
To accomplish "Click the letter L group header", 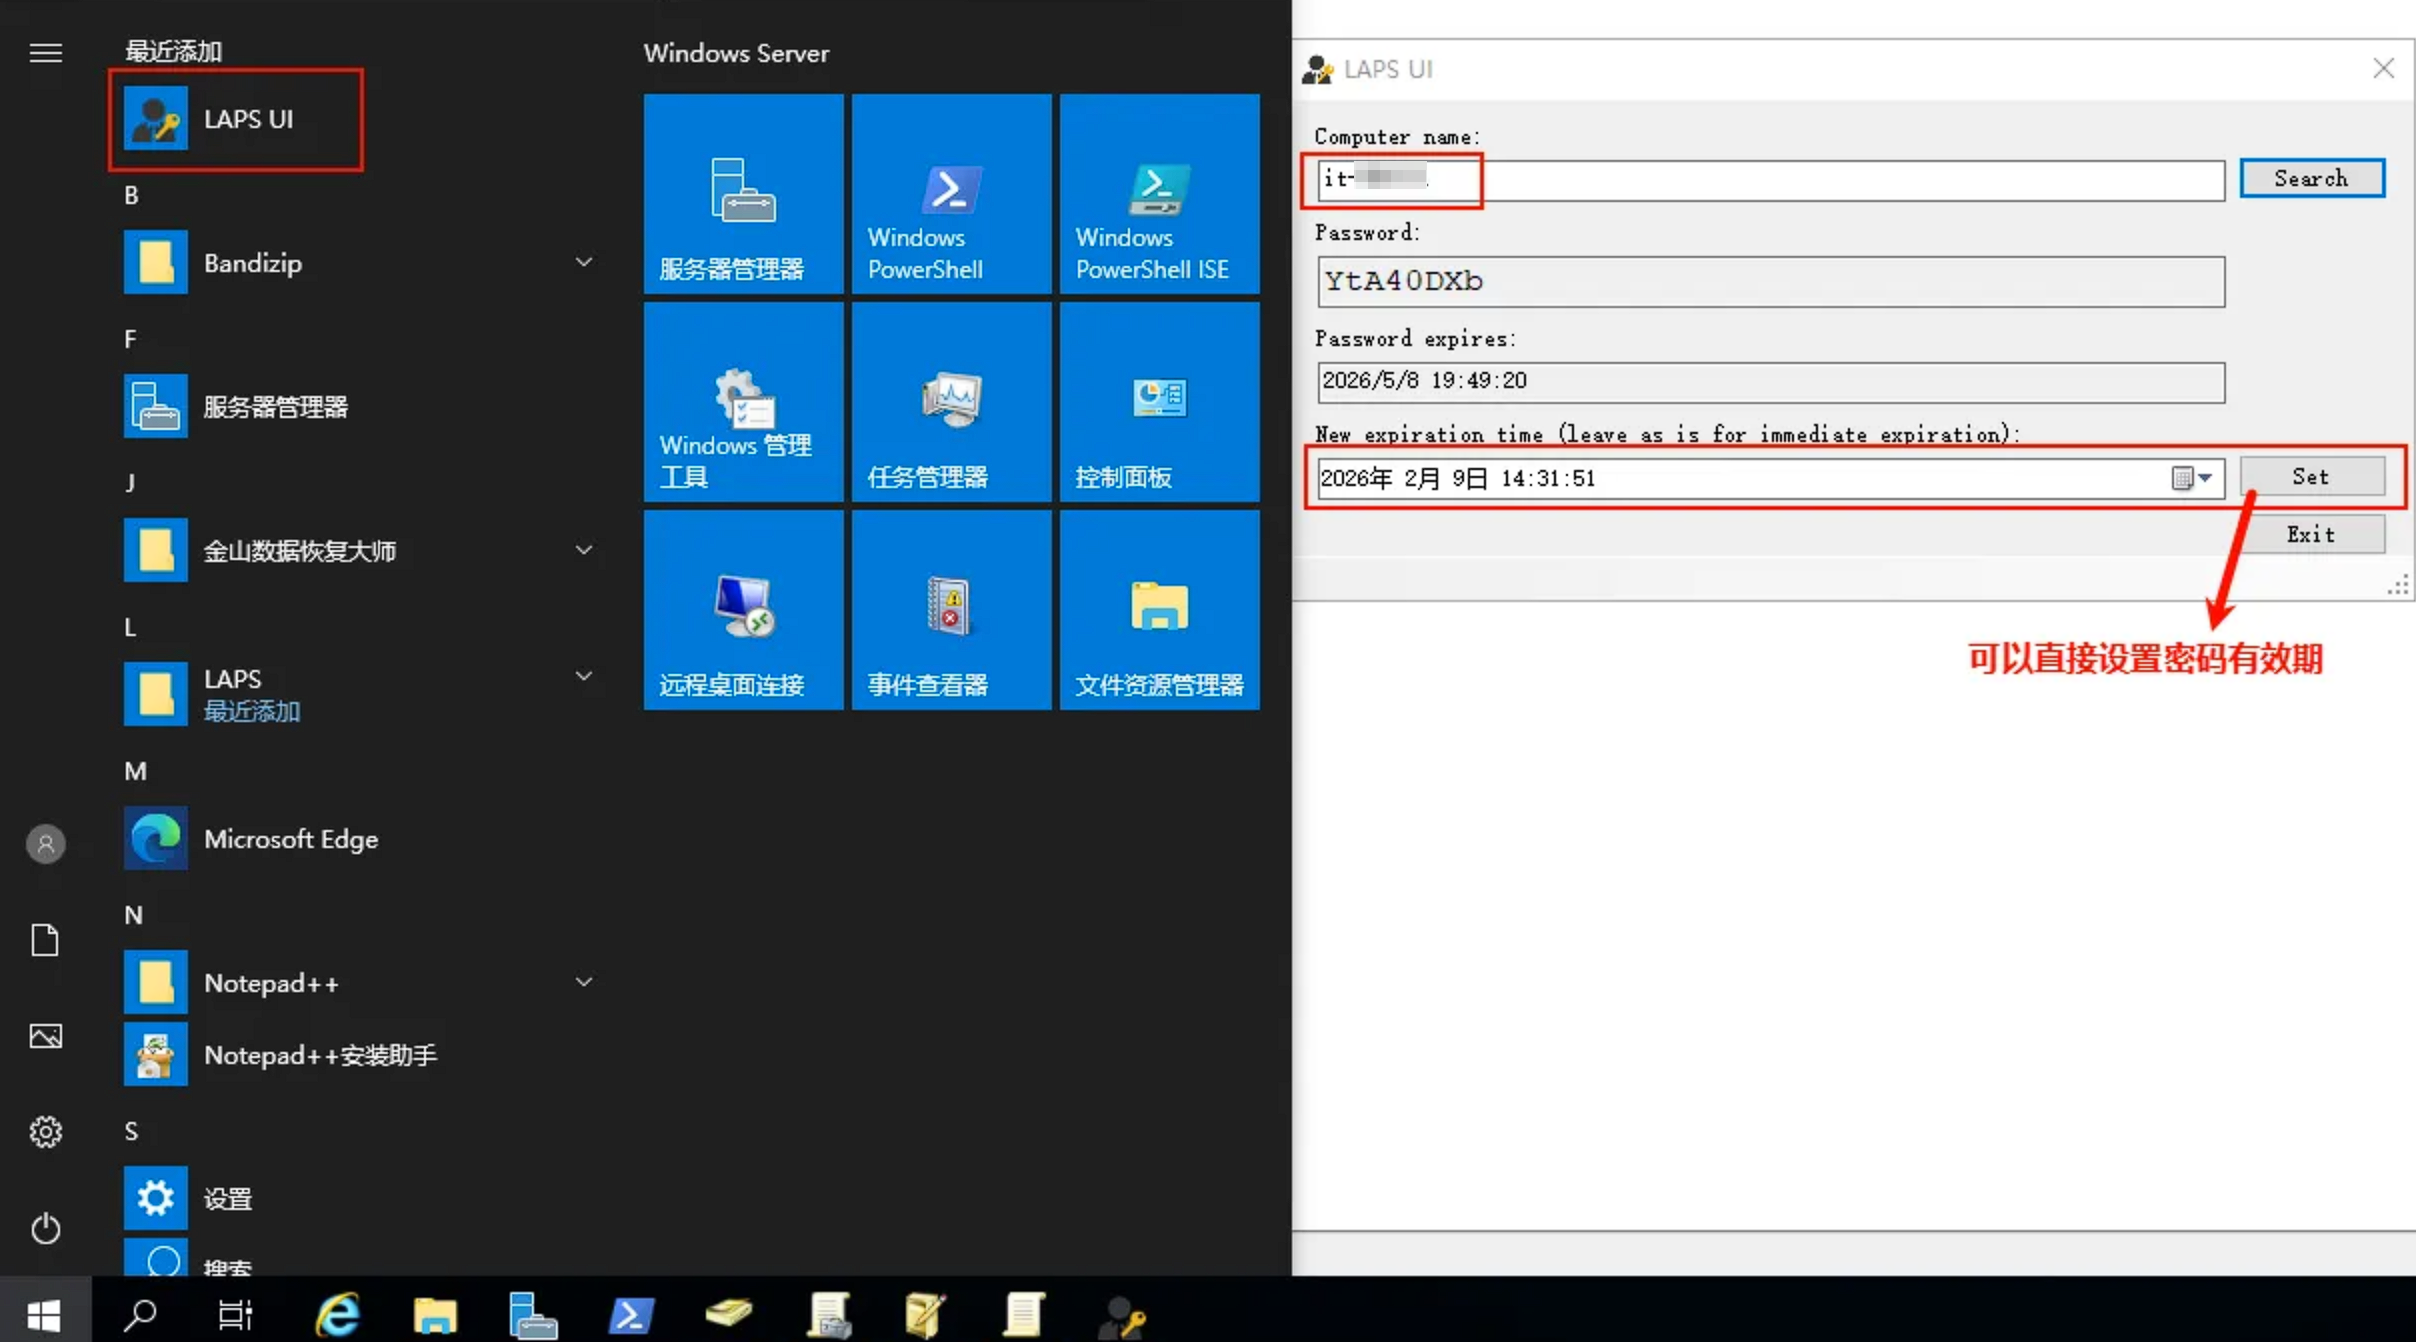I will 130,627.
